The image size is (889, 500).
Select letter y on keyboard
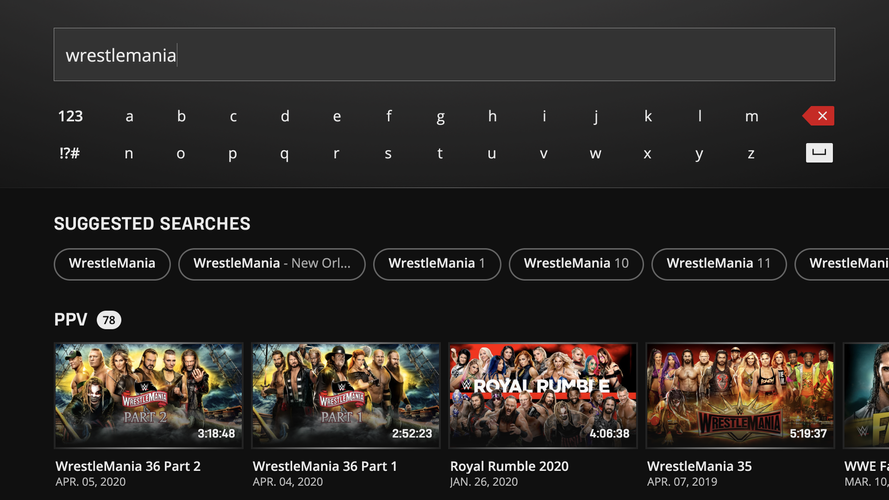tap(699, 154)
